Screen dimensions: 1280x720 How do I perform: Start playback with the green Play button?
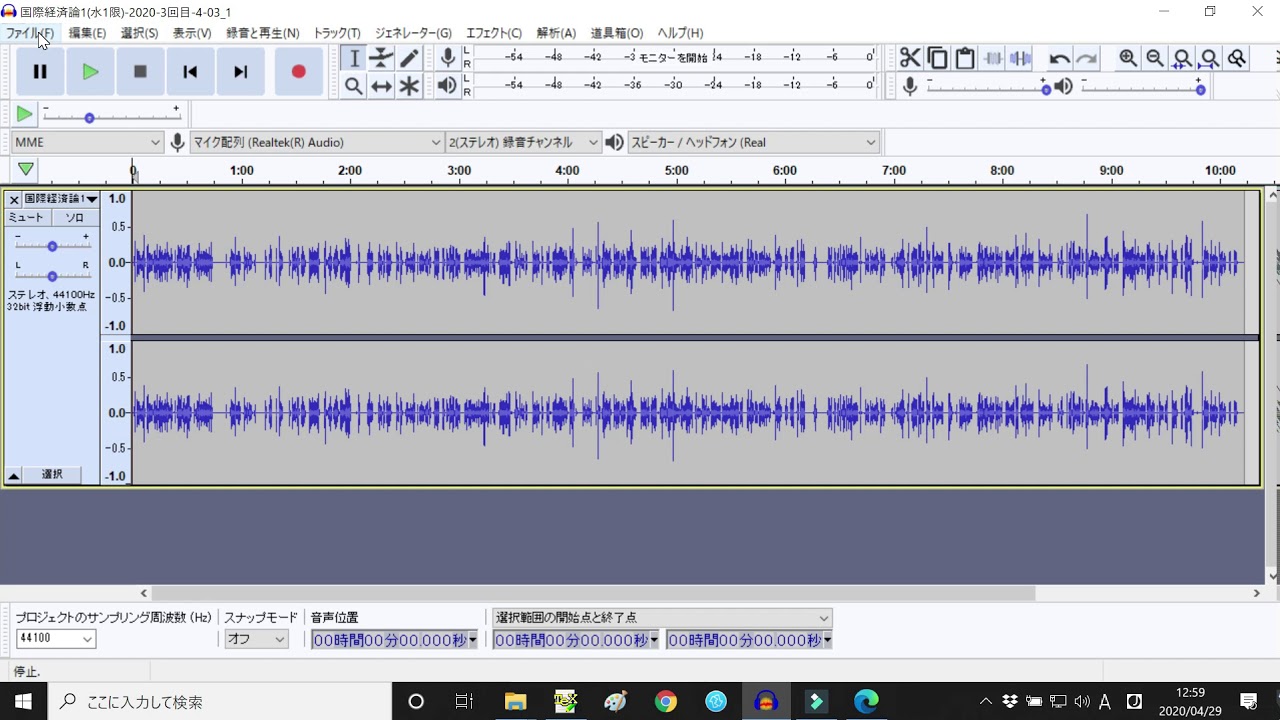click(x=90, y=71)
